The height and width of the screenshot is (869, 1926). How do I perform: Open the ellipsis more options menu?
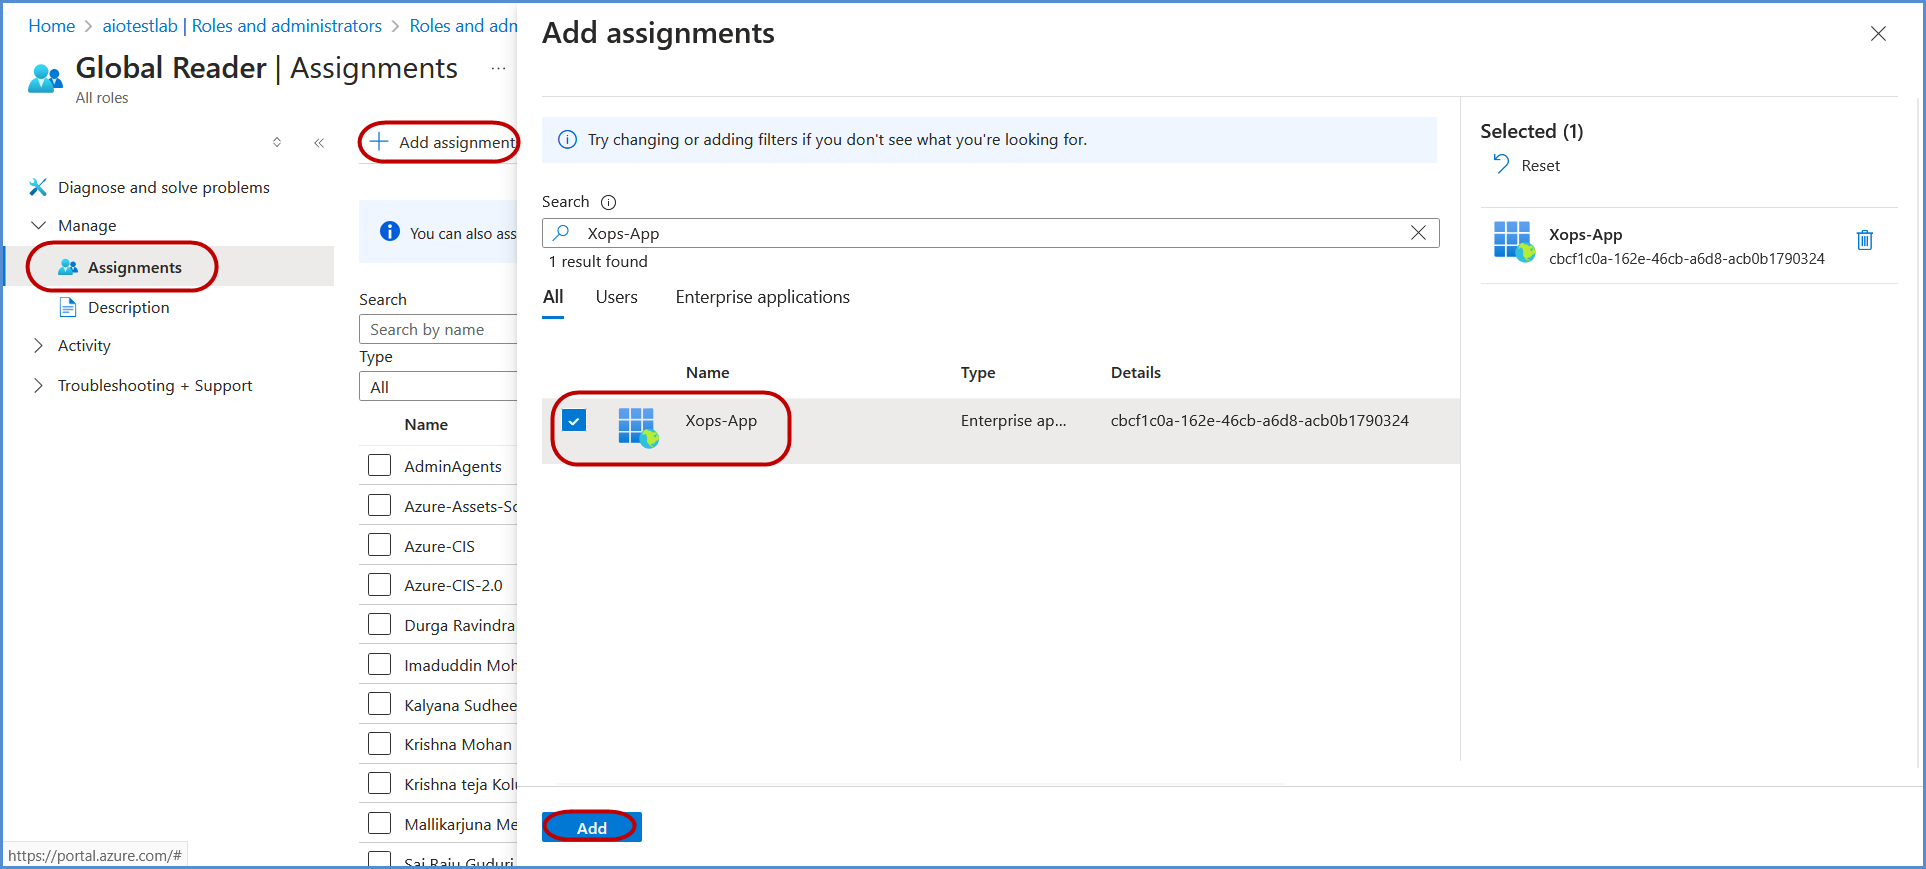point(498,68)
